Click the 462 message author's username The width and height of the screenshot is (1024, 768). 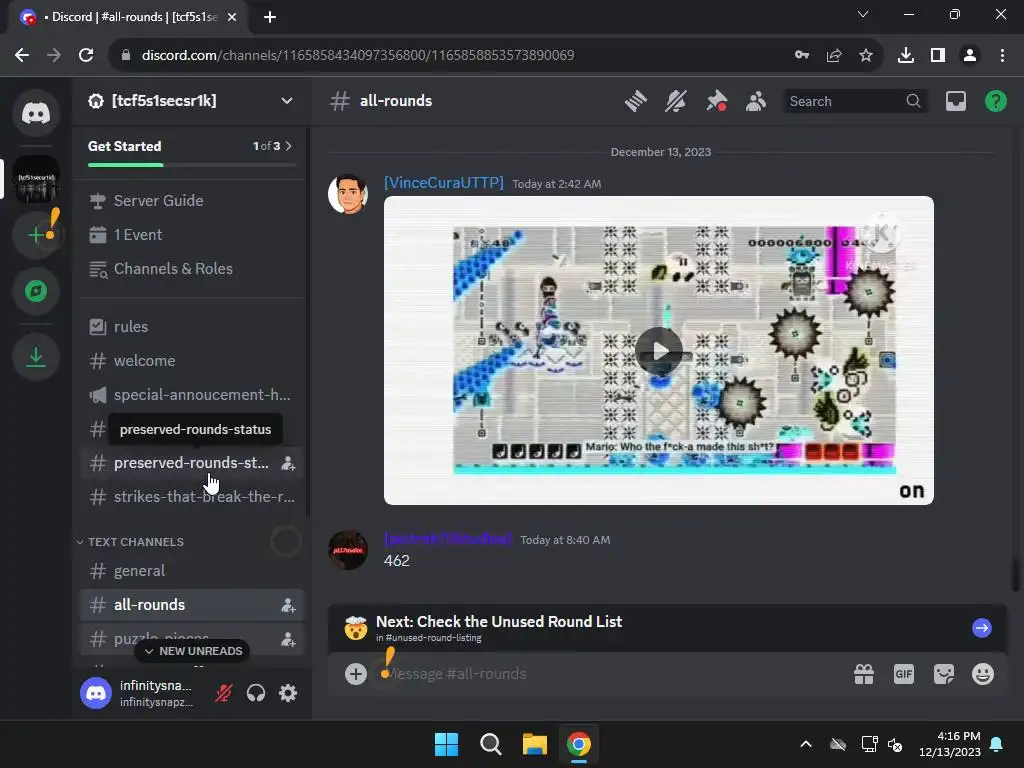[x=448, y=539]
